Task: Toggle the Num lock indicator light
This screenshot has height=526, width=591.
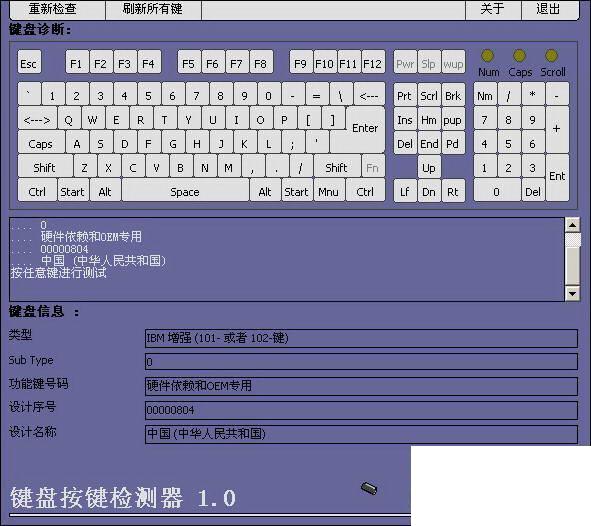Action: pyautogui.click(x=487, y=56)
